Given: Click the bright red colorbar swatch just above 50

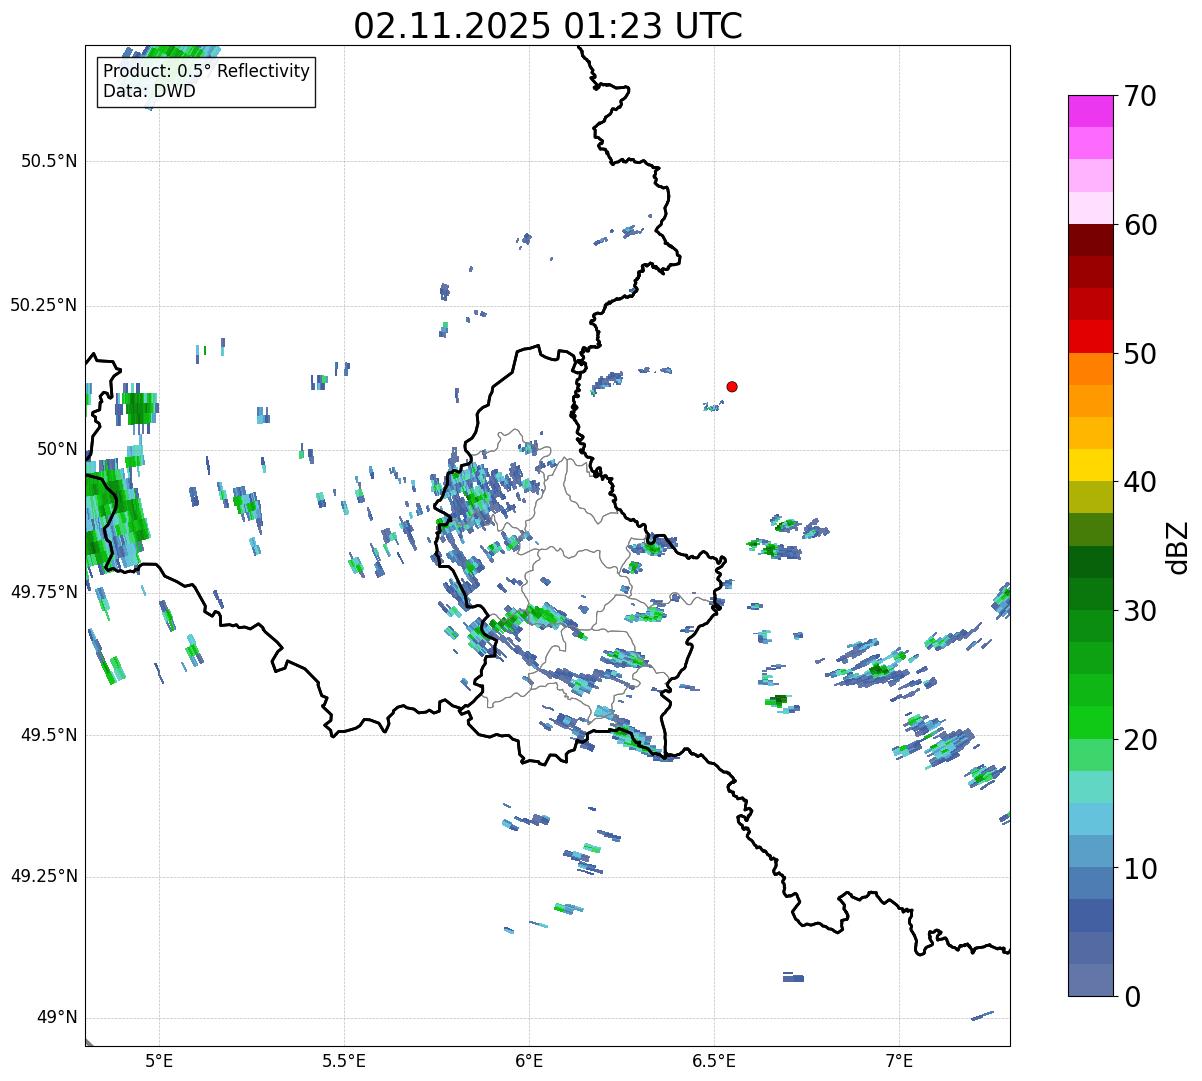Looking at the screenshot, I should point(1090,337).
